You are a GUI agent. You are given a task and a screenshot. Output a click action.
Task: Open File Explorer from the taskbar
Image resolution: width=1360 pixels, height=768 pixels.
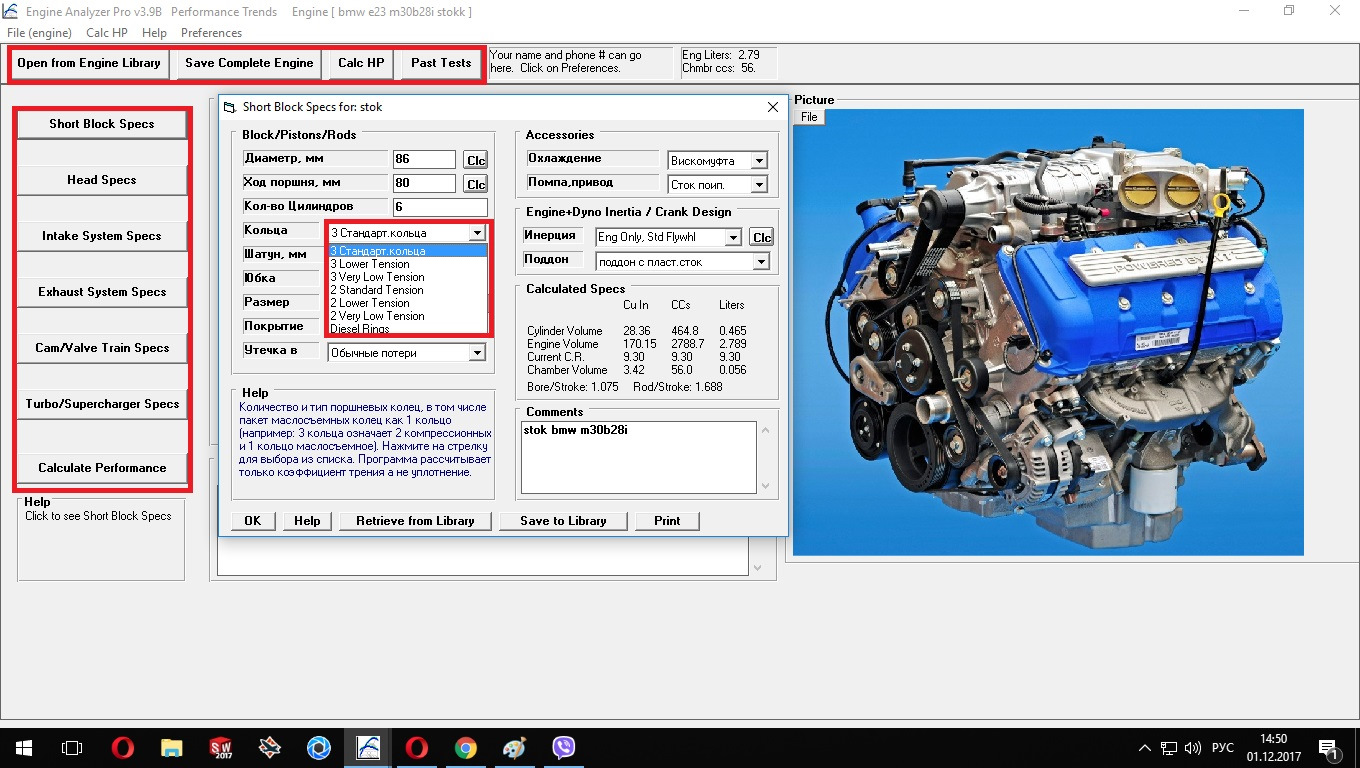tap(172, 747)
